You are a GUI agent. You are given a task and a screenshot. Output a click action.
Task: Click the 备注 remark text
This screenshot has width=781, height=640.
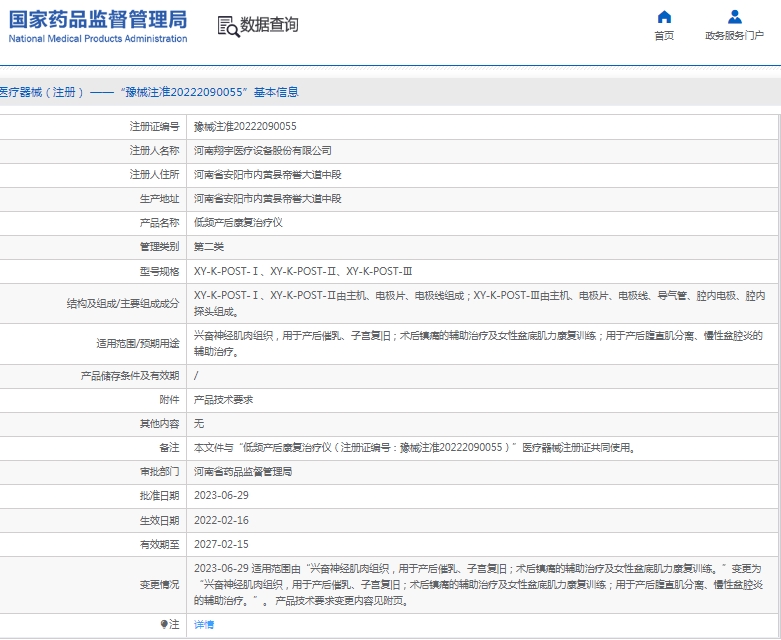coord(415,448)
